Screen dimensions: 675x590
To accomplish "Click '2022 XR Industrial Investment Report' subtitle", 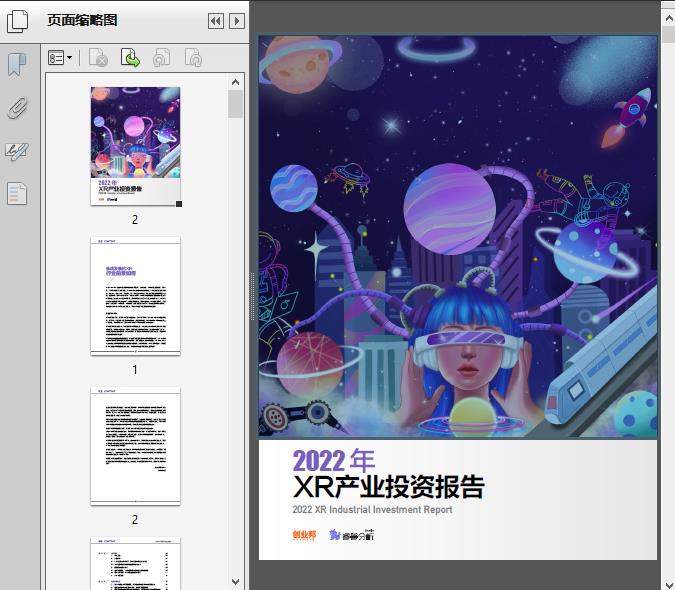I will coord(372,510).
